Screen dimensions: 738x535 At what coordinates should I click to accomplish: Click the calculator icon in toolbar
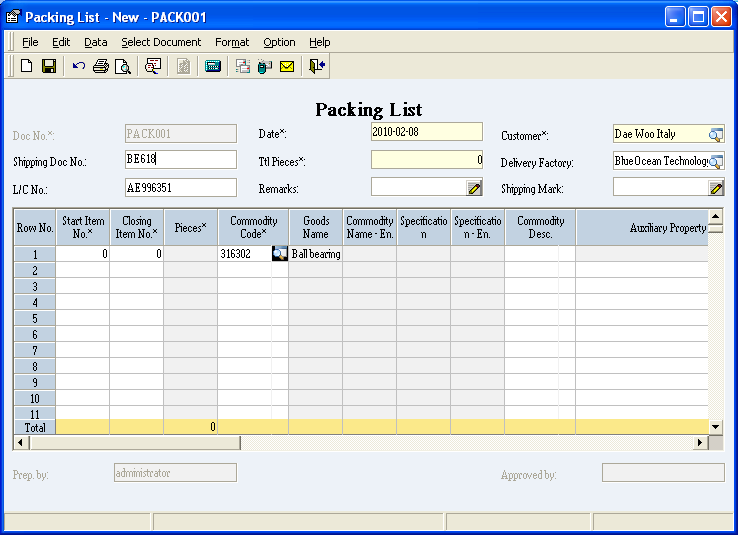[x=213, y=67]
